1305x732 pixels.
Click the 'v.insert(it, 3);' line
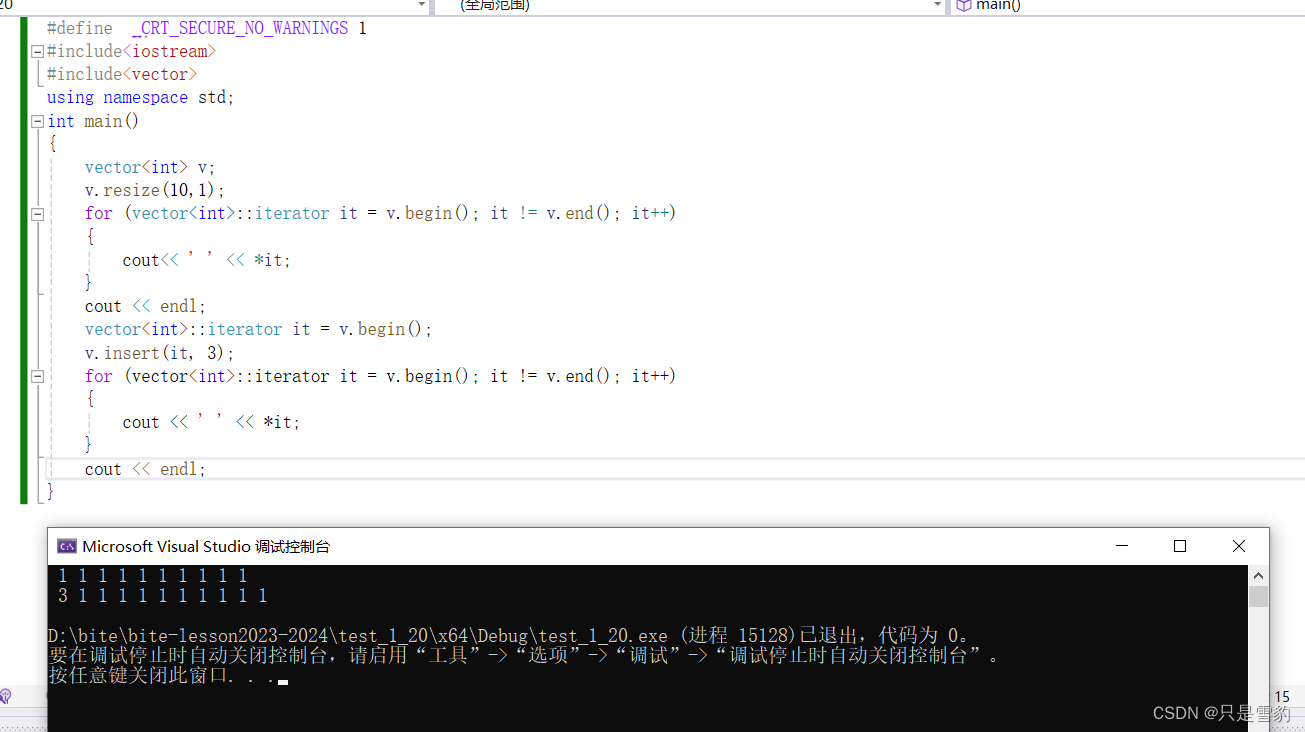tap(159, 353)
